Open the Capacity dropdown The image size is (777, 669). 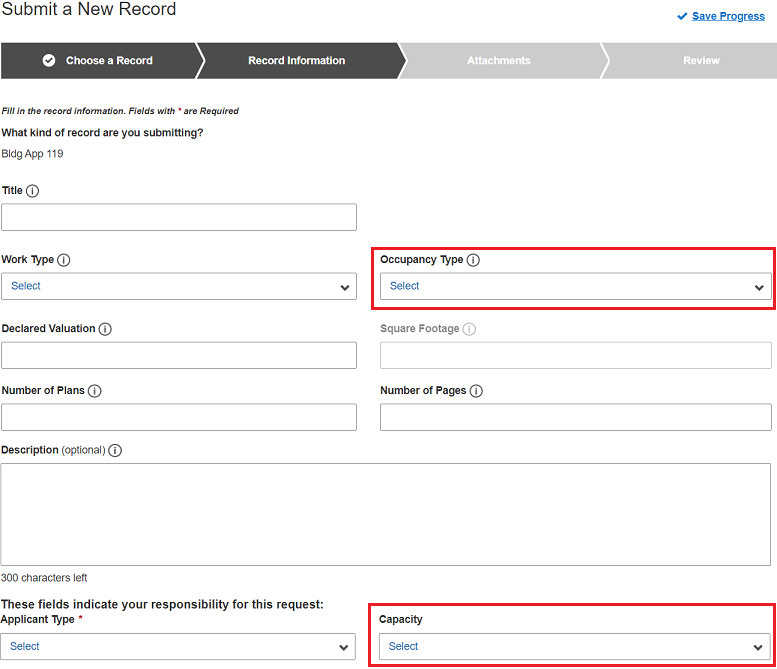[575, 646]
